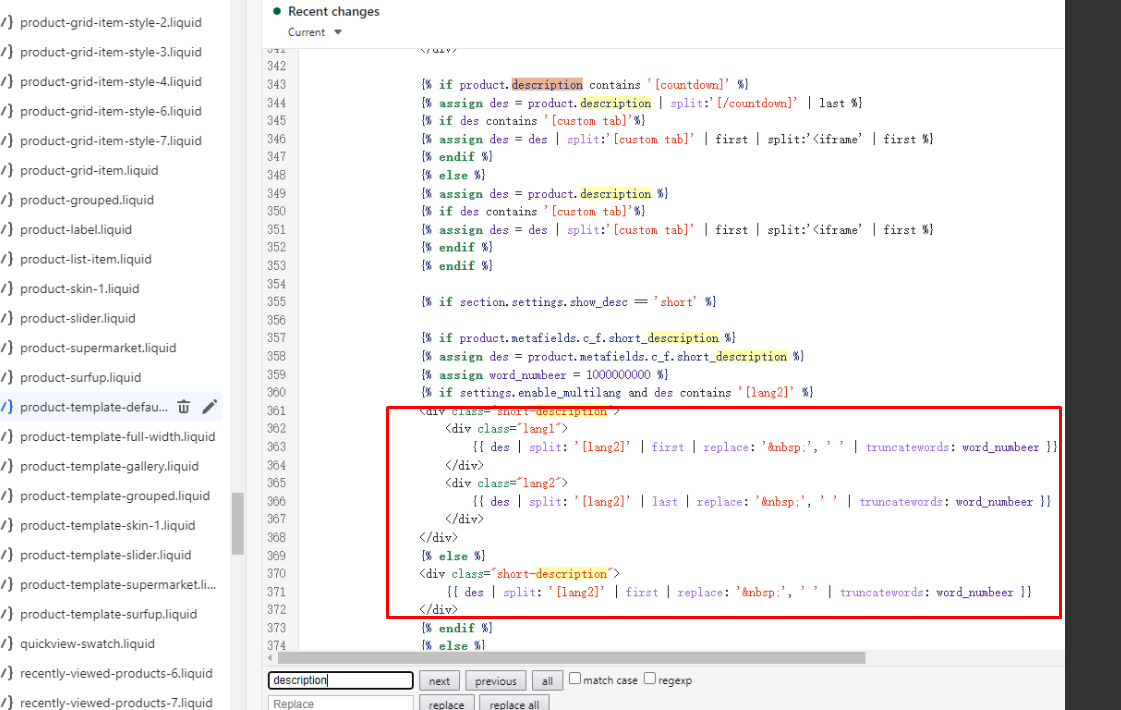The height and width of the screenshot is (710, 1121).
Task: Click the search field containing 'description'
Action: (x=340, y=680)
